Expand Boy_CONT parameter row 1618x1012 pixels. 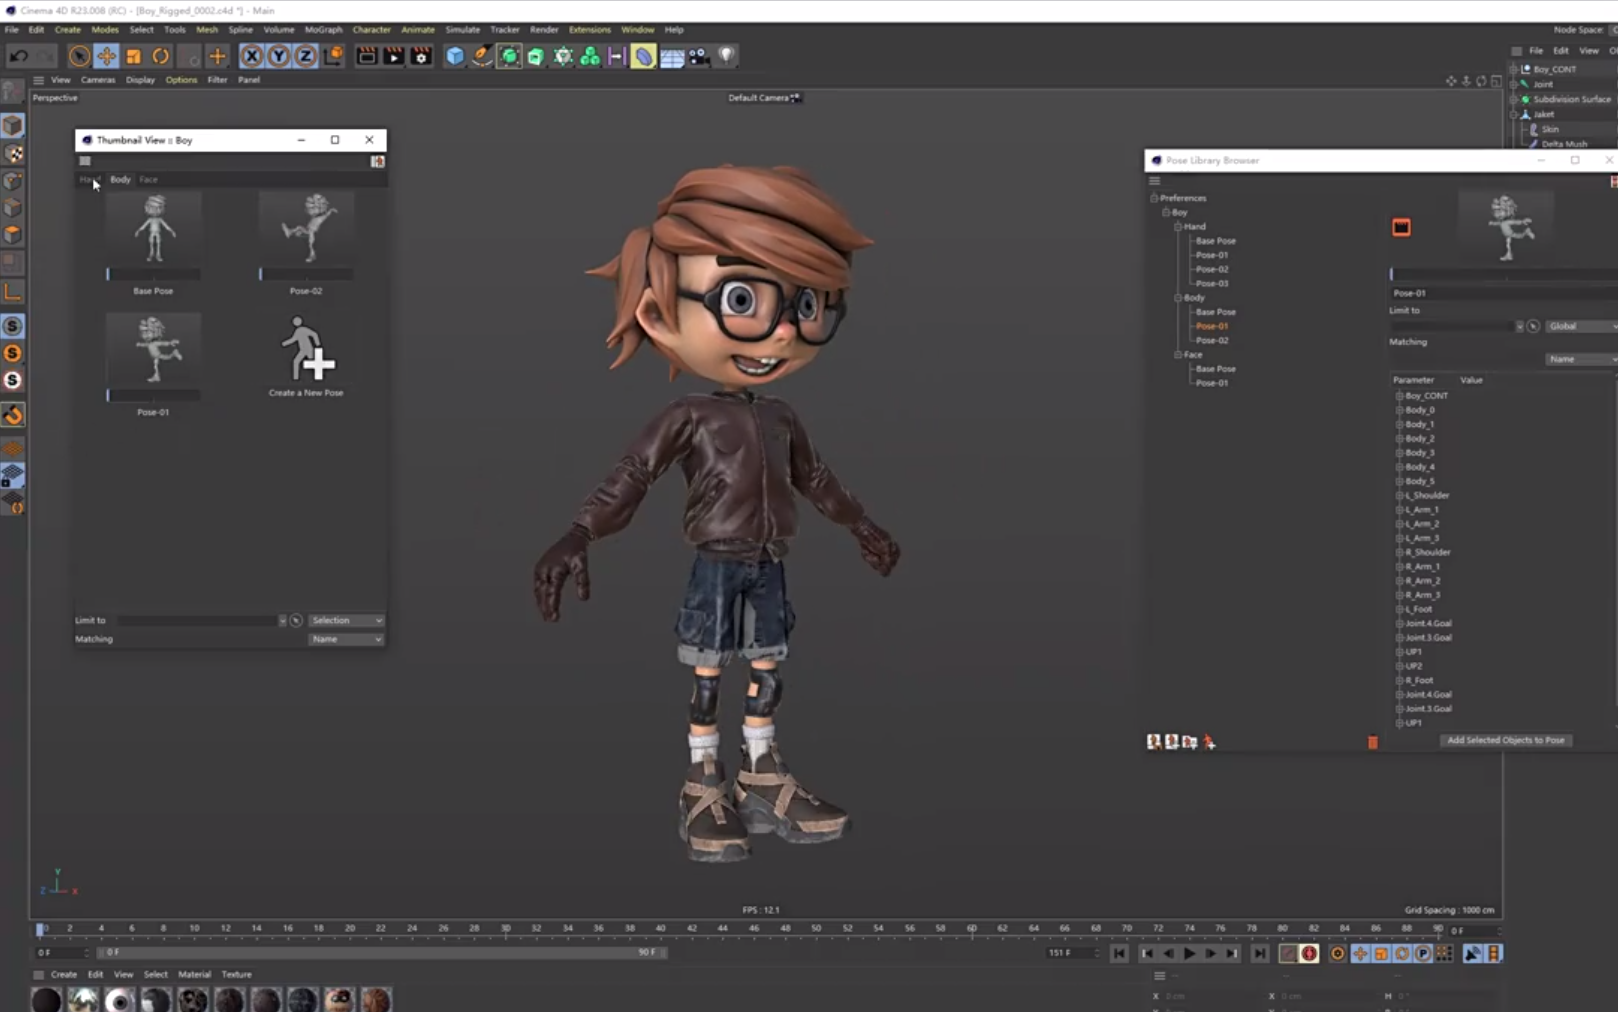tap(1400, 396)
